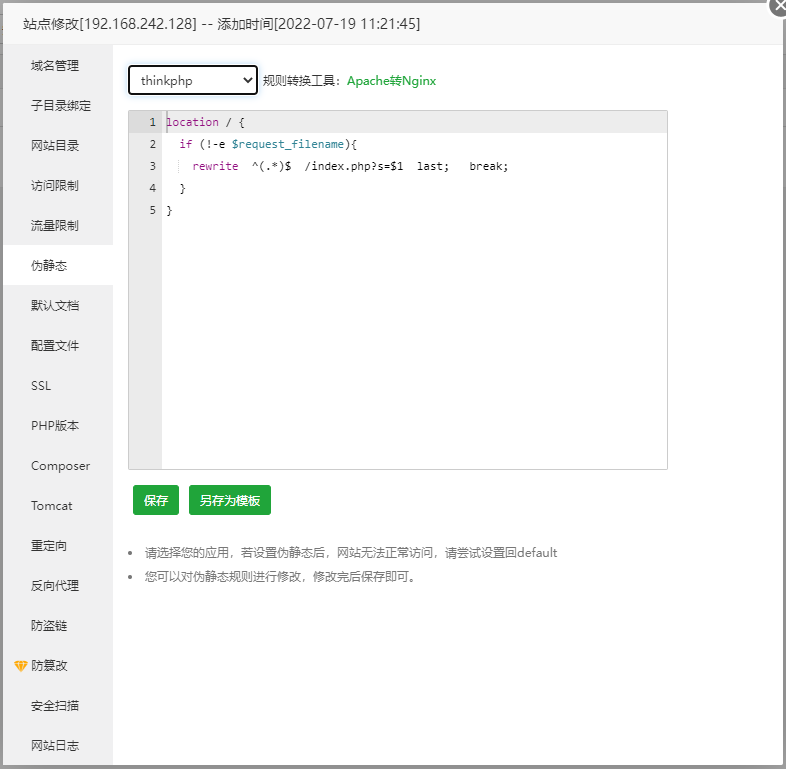Viewport: 786px width, 769px height.
Task: Click the 规则转换工具 label
Action: (x=302, y=81)
